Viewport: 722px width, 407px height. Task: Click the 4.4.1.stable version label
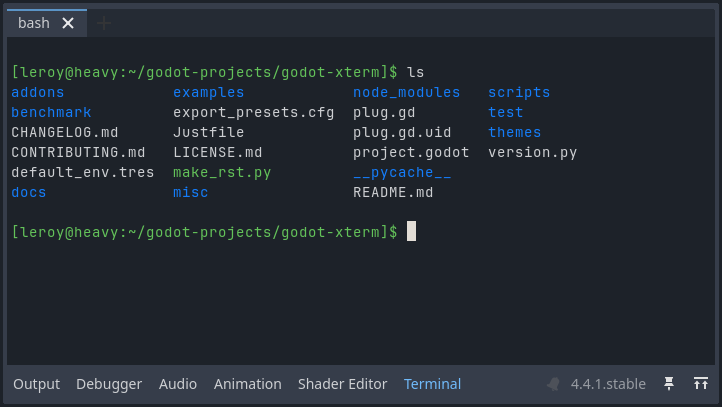pos(608,384)
